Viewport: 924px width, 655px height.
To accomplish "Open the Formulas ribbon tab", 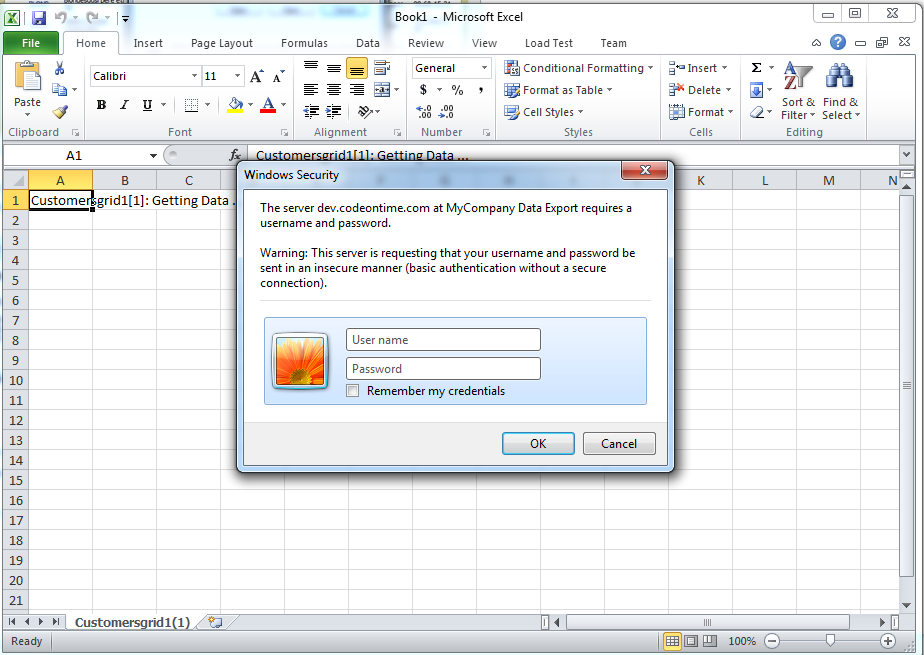I will [x=304, y=43].
